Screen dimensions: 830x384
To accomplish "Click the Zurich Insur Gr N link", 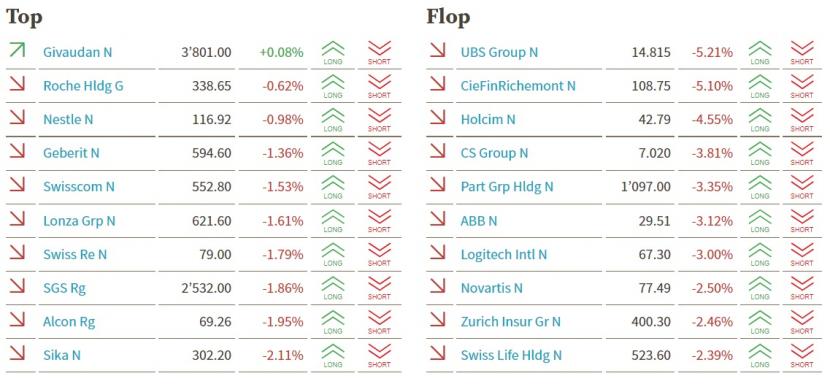I will pos(511,322).
